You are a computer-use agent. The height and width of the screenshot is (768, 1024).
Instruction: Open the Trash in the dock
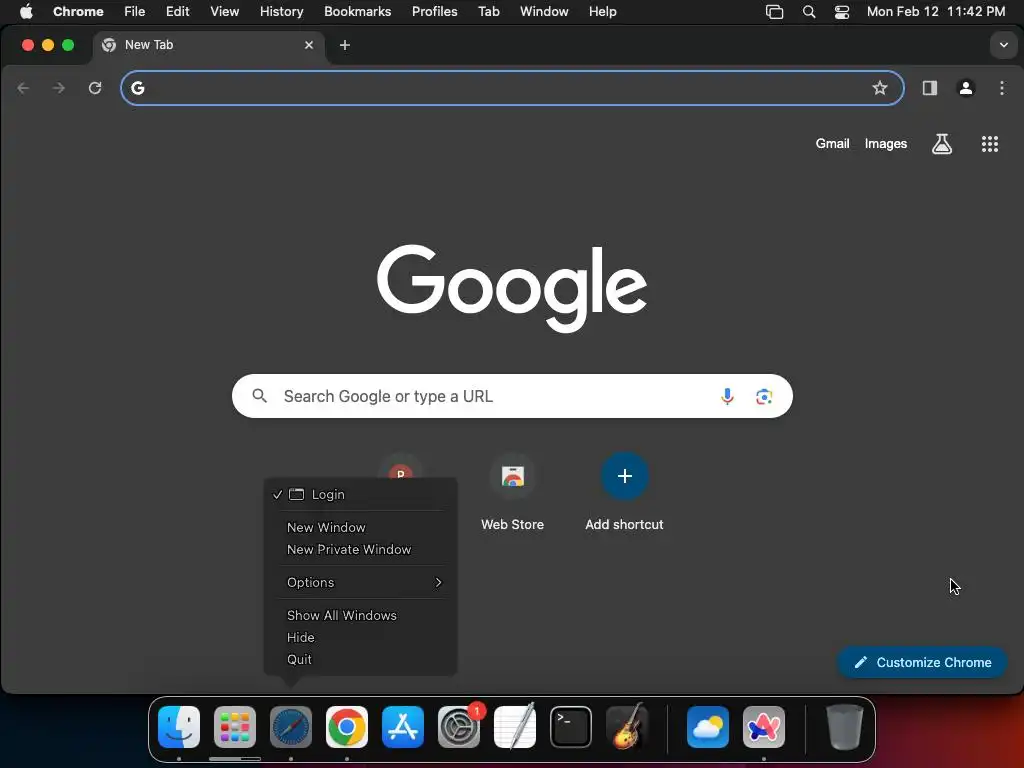click(x=845, y=727)
